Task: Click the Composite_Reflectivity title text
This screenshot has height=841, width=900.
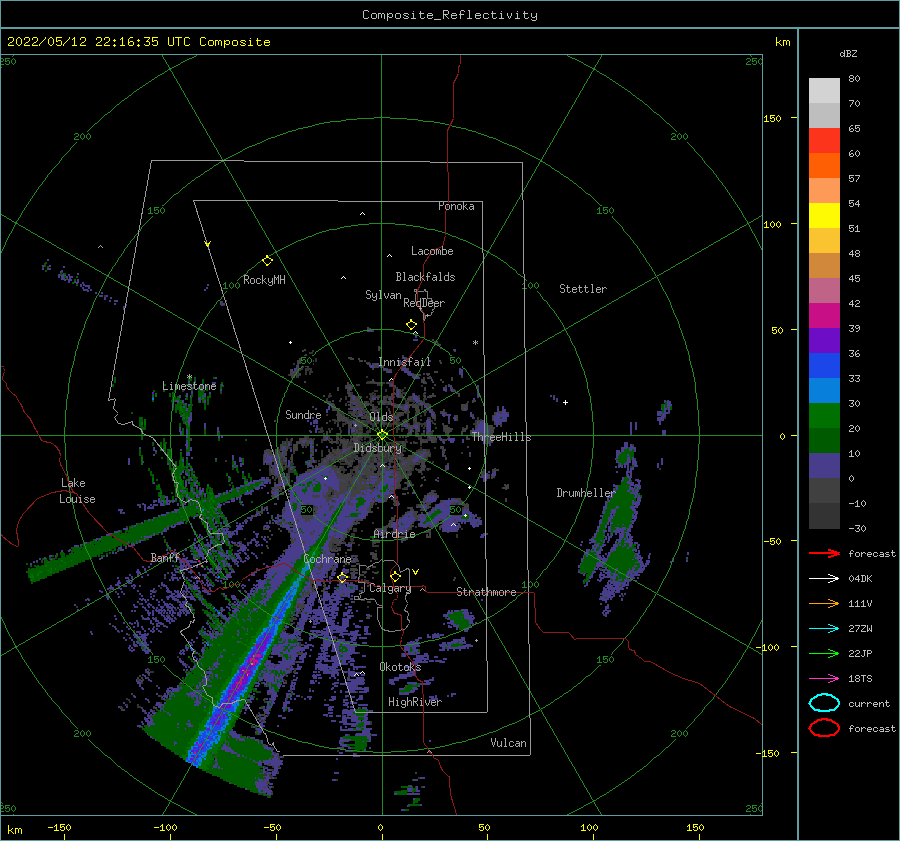Action: click(450, 15)
